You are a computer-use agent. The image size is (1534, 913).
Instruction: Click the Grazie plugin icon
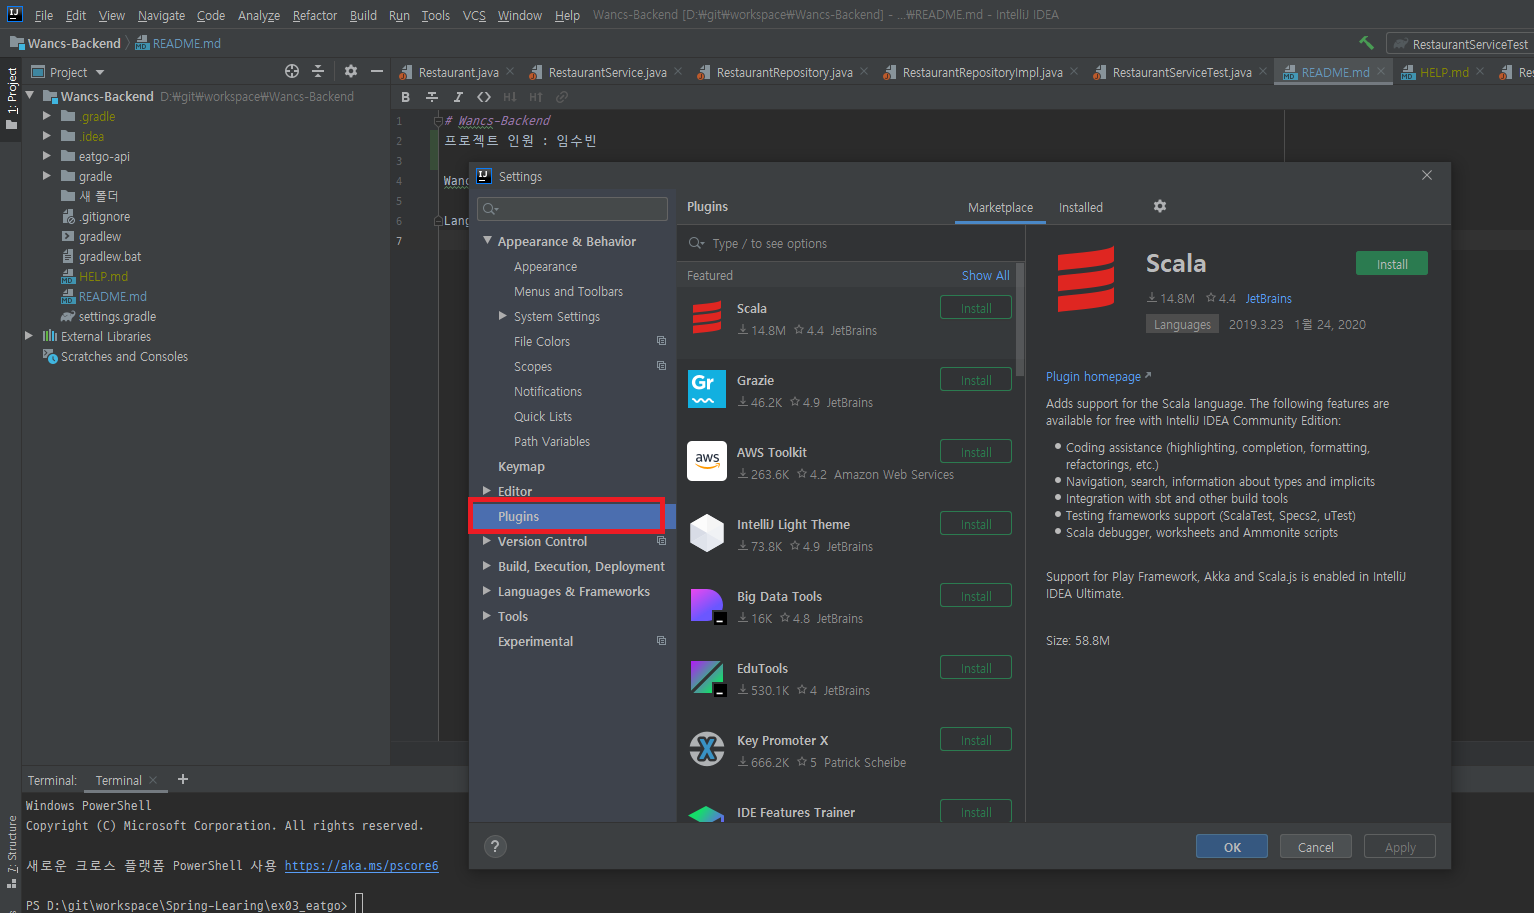click(707, 389)
